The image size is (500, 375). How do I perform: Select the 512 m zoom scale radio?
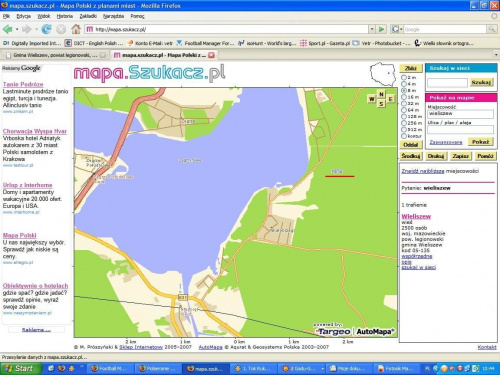coord(404,129)
